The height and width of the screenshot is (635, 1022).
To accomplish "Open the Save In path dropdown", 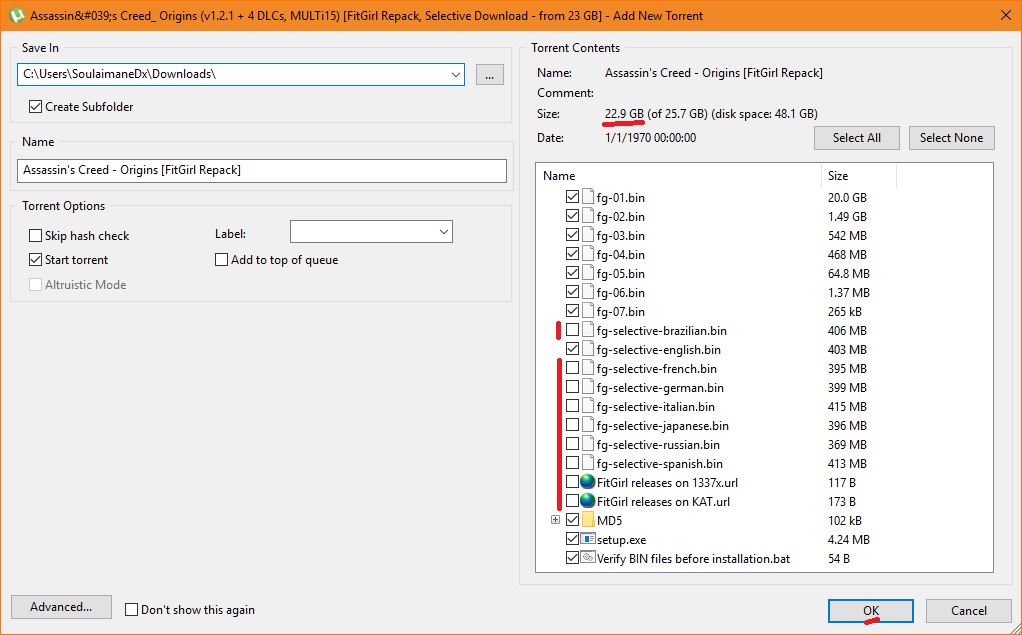I will (456, 74).
